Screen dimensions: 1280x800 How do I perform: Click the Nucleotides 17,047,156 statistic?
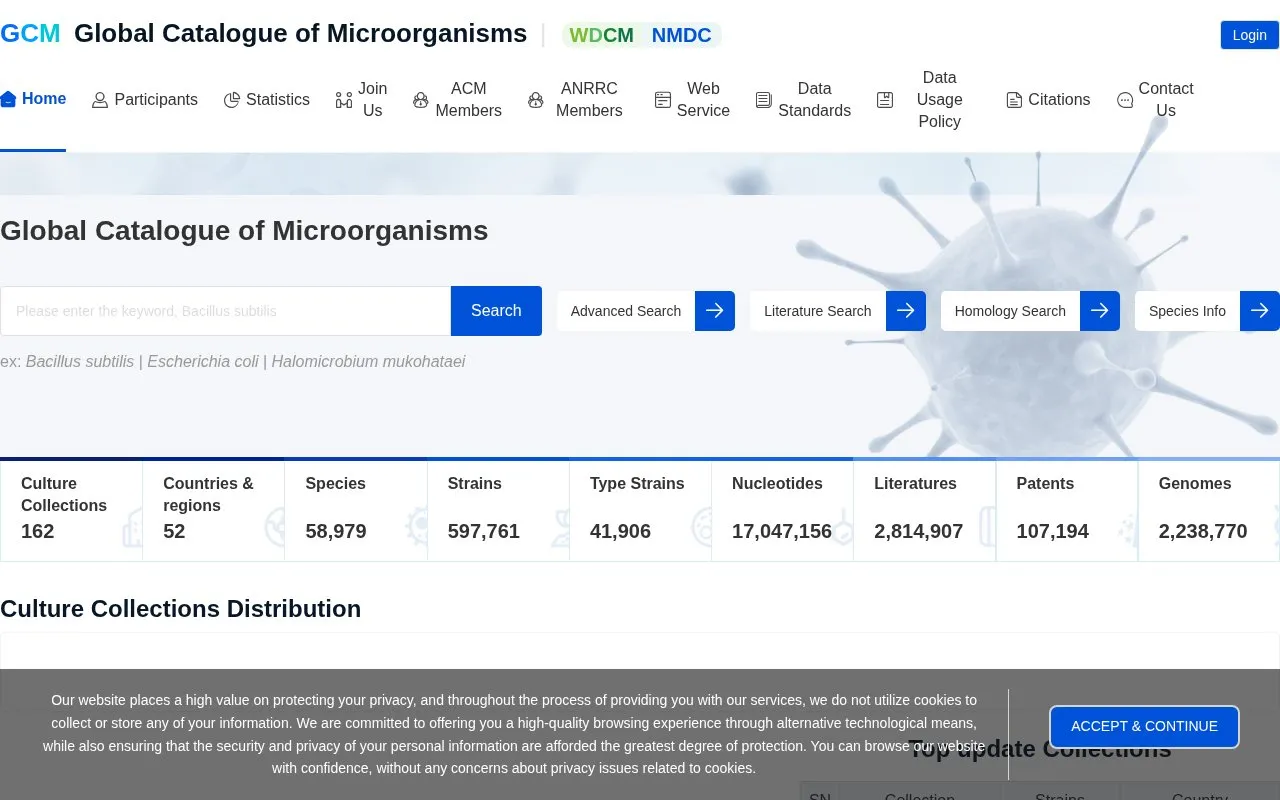[x=782, y=510]
